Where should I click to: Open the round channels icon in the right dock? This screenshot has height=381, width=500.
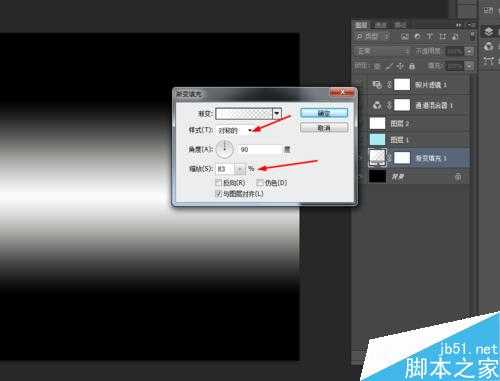point(488,46)
